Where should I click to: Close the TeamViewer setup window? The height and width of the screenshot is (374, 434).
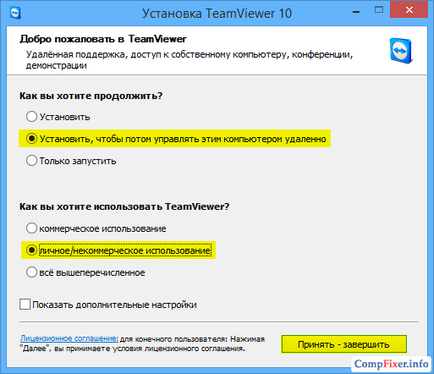[x=409, y=10]
